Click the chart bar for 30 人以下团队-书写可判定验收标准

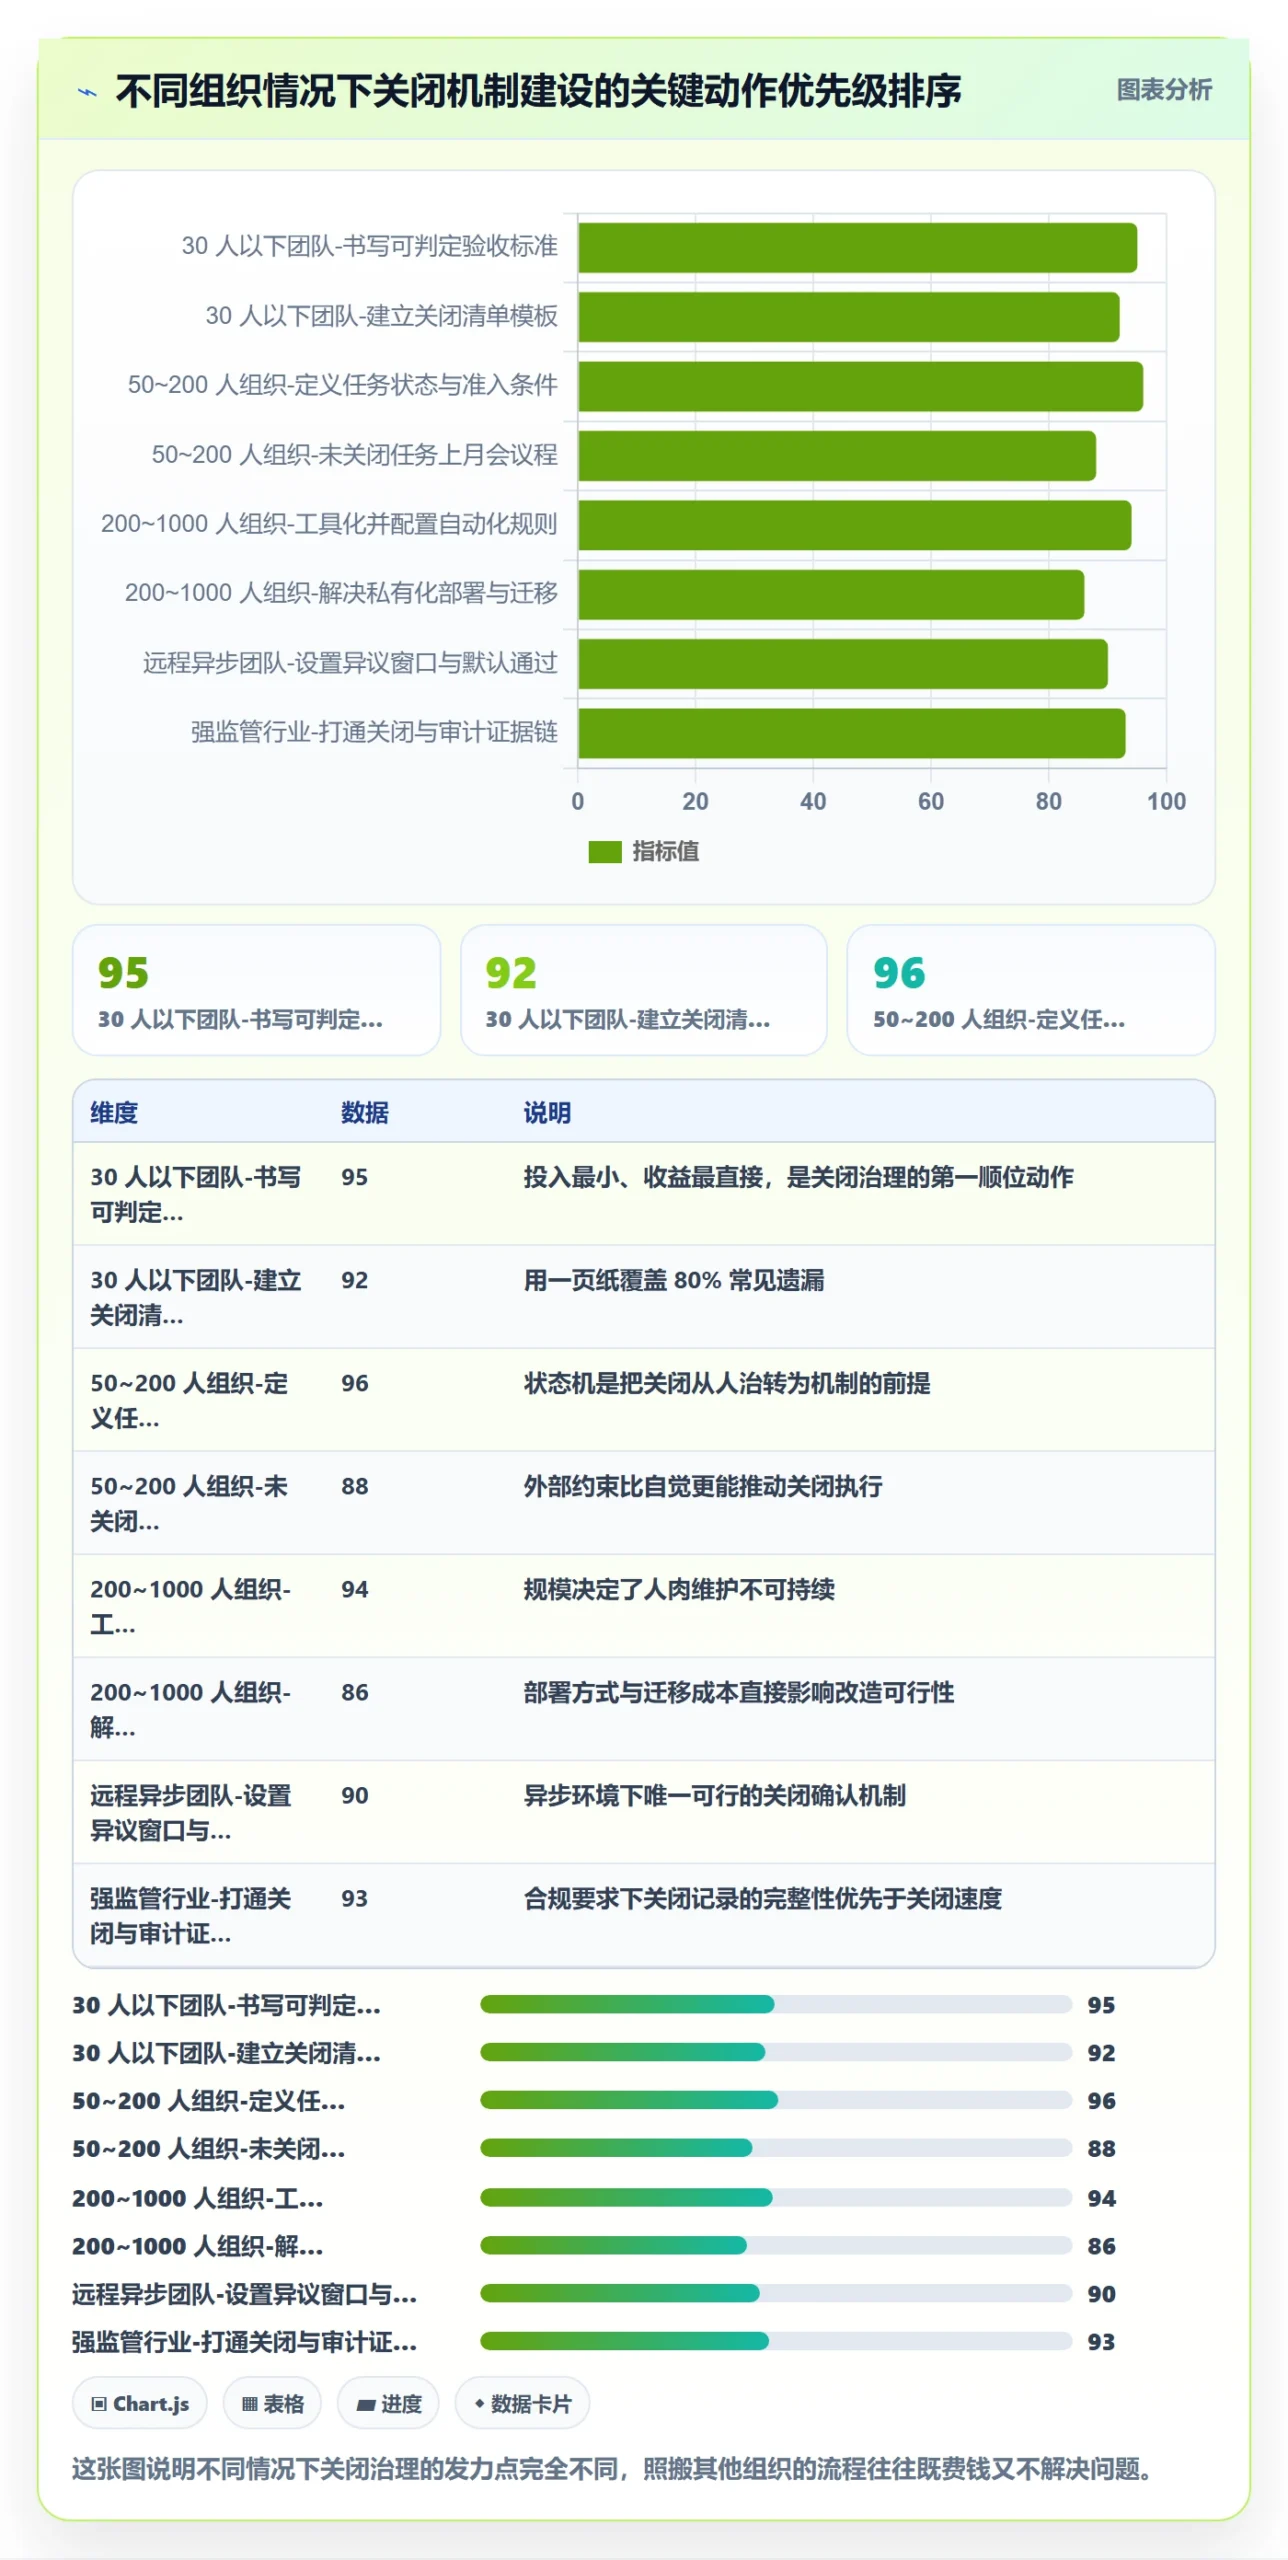click(x=858, y=248)
